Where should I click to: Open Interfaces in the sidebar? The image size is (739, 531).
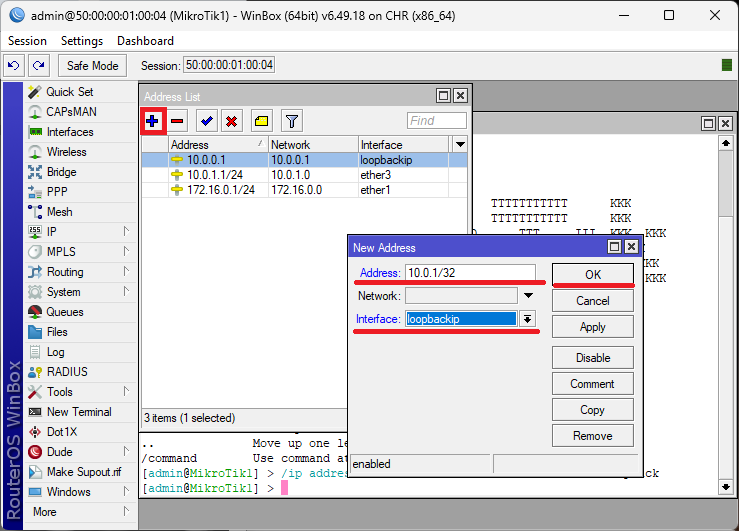(x=69, y=132)
